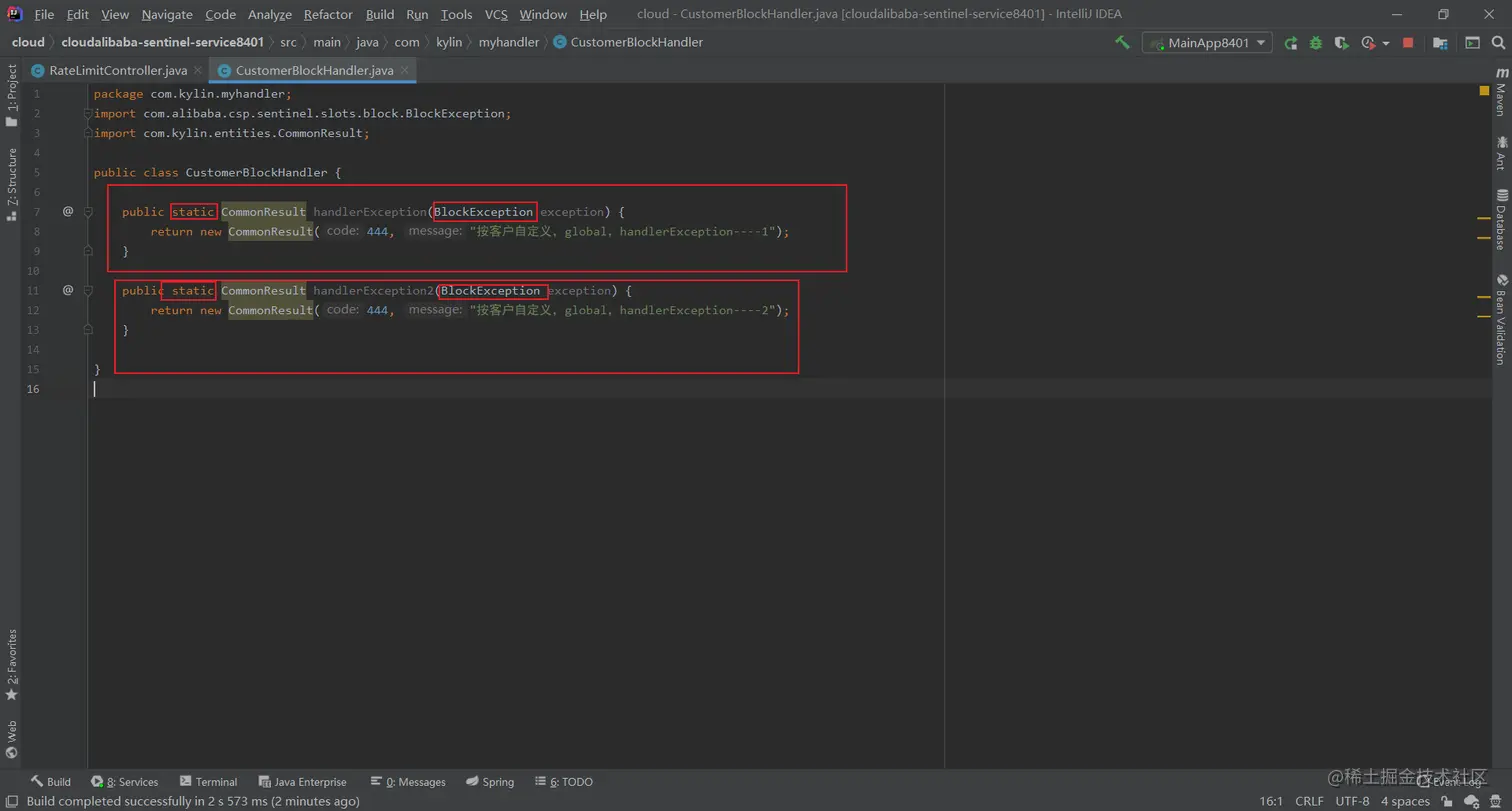Screen dimensions: 1512x811
Task: Click the myhandler breadcrumb
Action: [508, 42]
